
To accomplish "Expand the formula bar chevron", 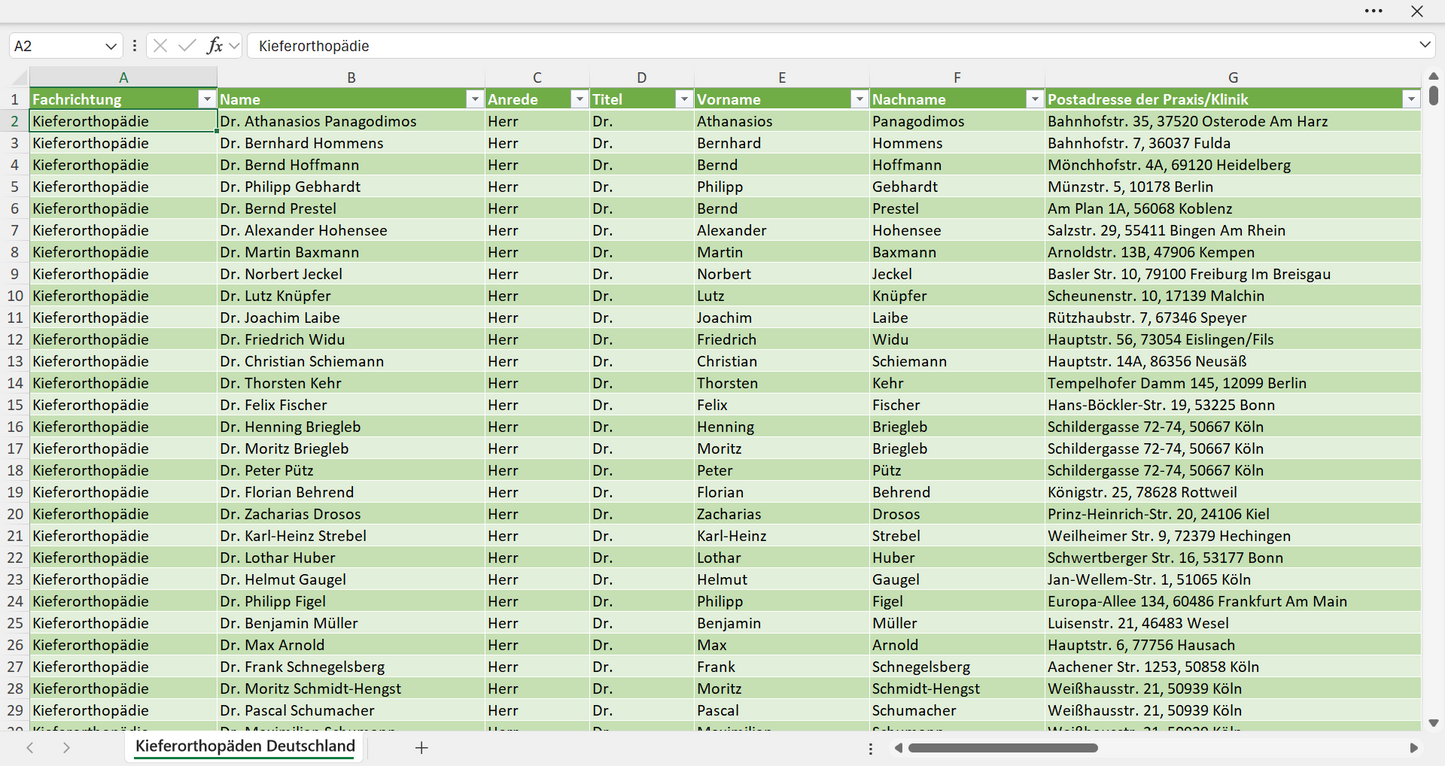I will [1425, 46].
